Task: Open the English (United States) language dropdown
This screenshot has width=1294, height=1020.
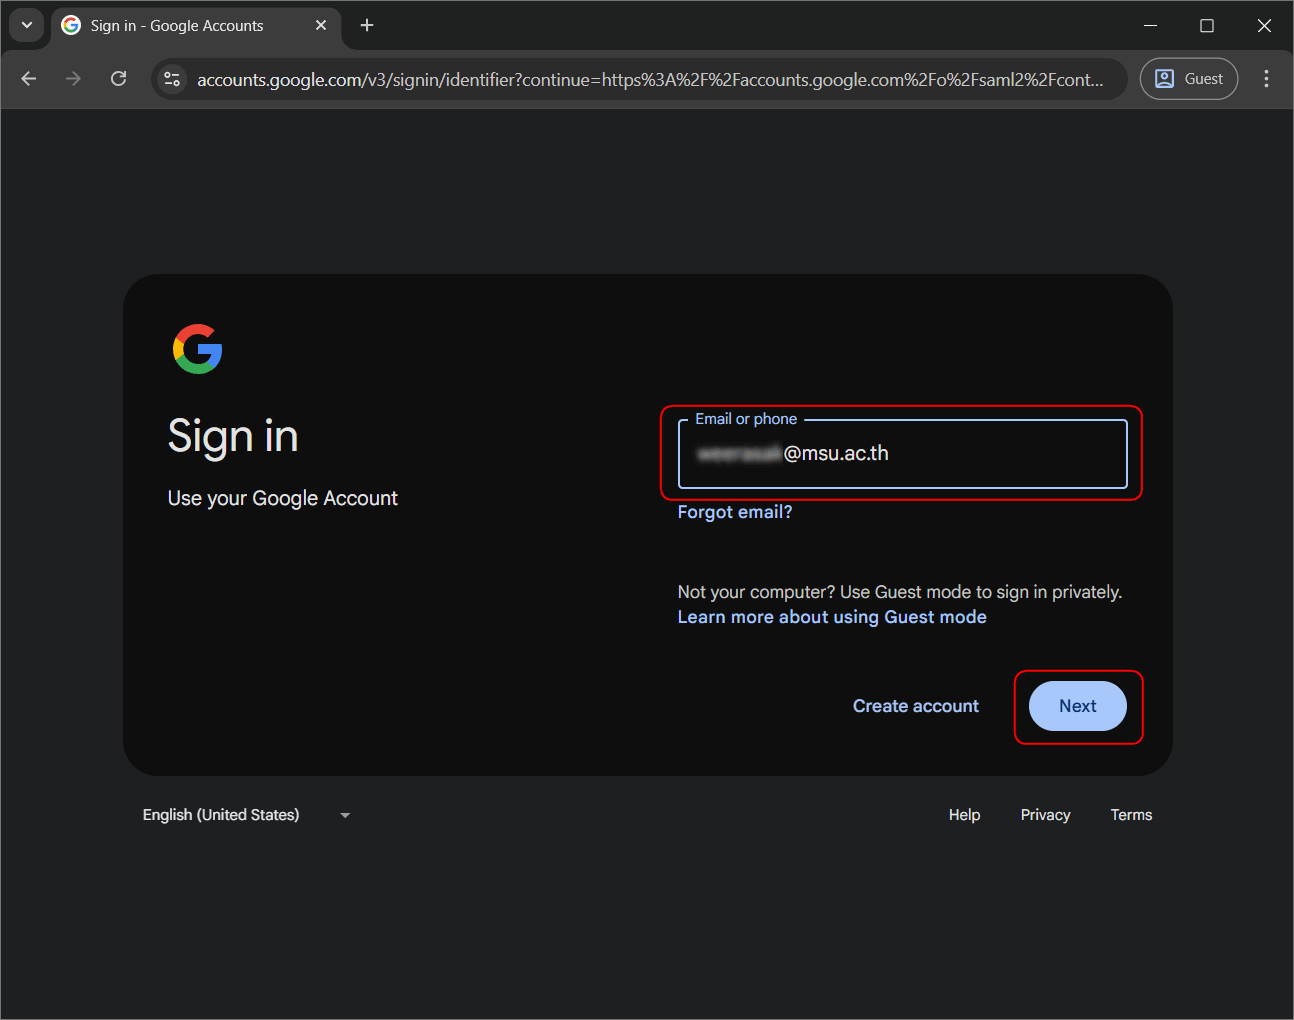Action: (x=246, y=815)
